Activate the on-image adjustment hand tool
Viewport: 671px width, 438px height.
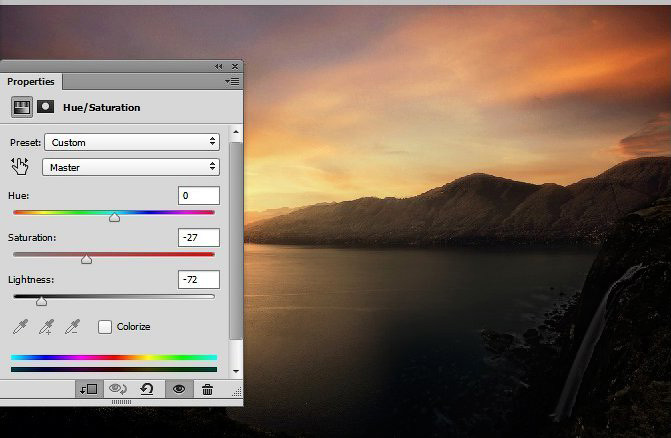20,166
